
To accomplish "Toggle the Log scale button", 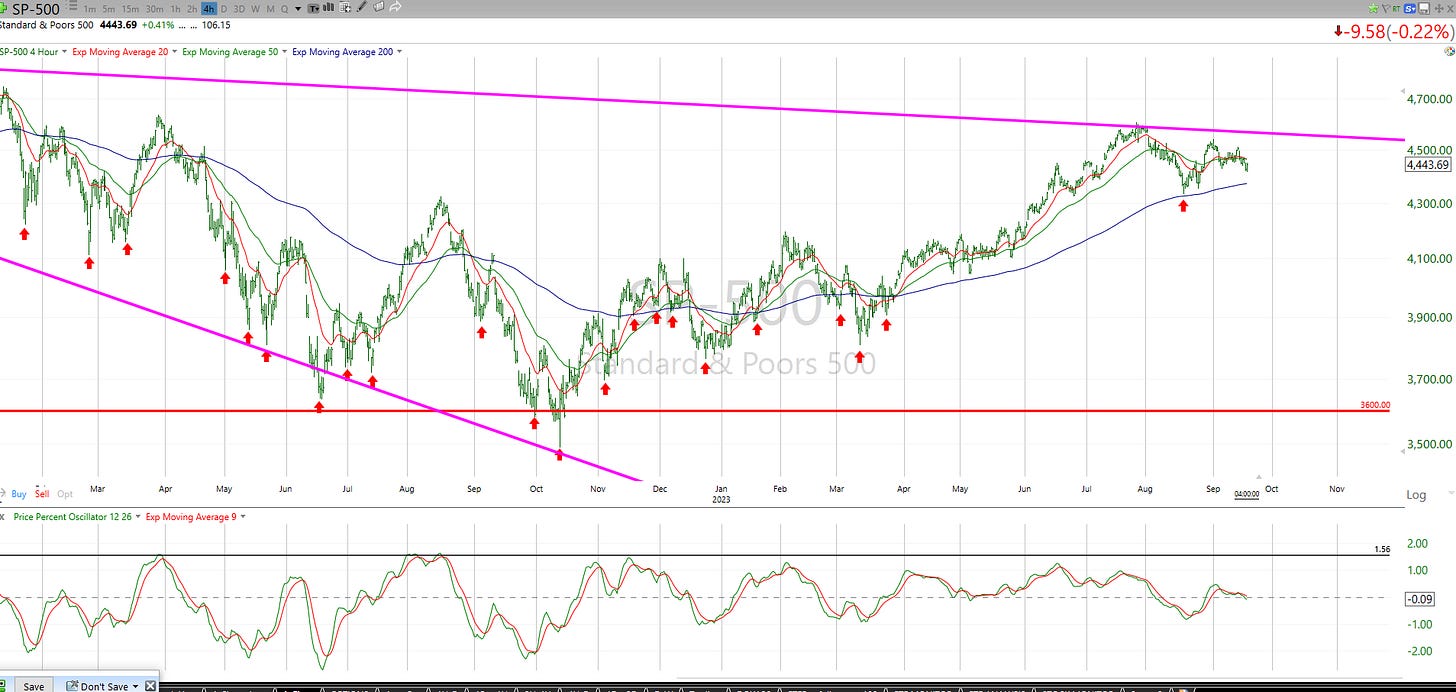I will 1416,494.
